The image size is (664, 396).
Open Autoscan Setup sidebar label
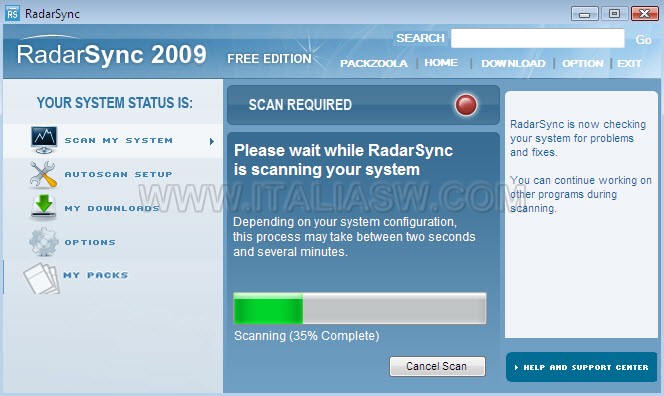pos(119,174)
